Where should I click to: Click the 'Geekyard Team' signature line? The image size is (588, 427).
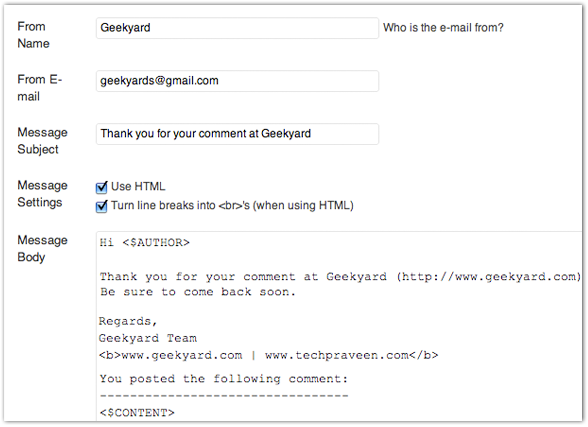coord(148,338)
